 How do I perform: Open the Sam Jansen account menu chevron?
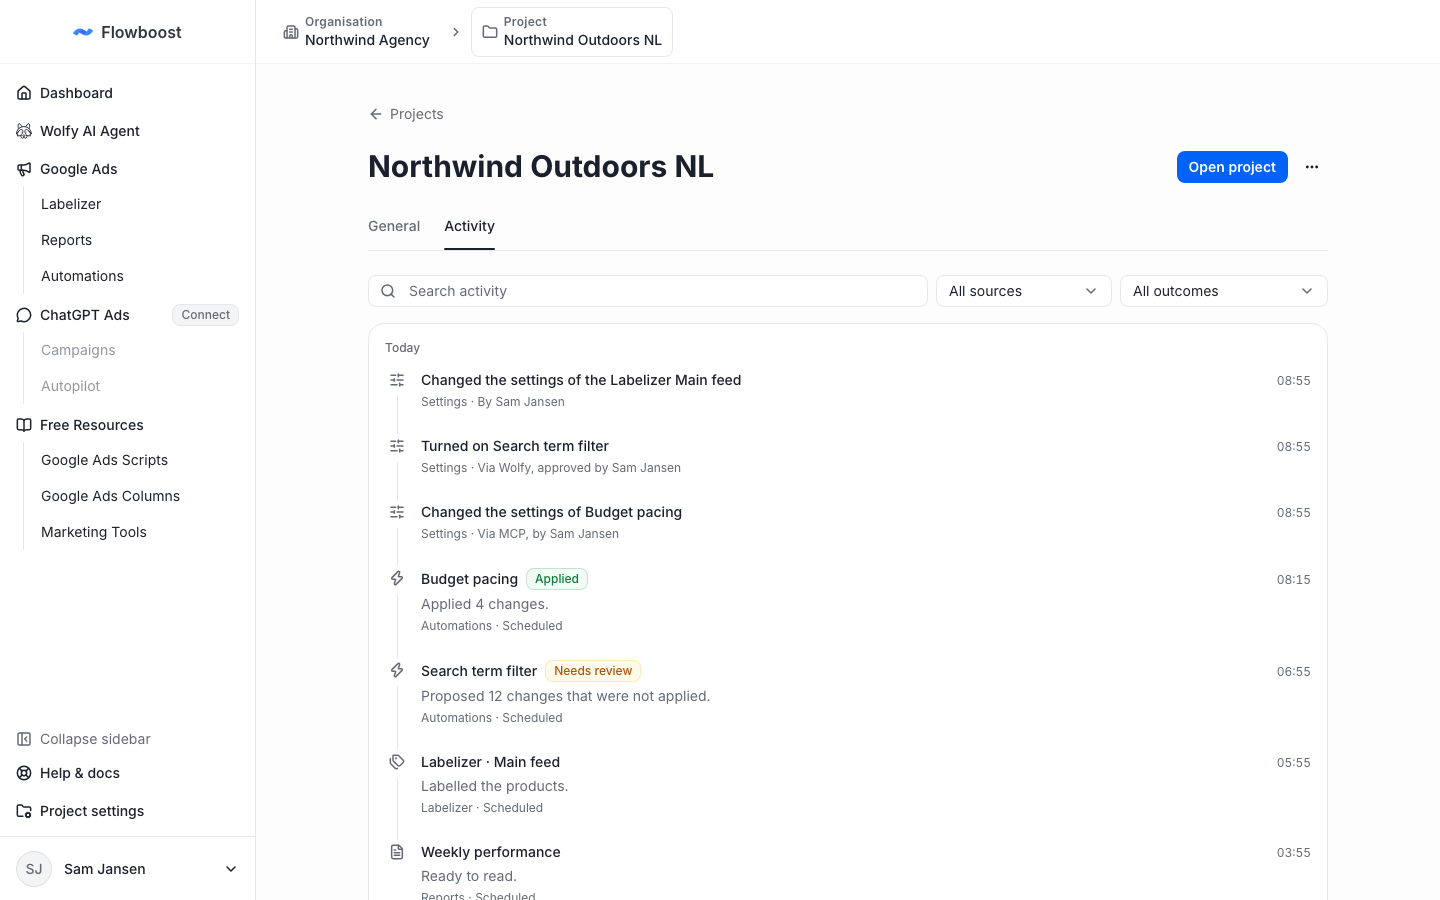(x=231, y=869)
